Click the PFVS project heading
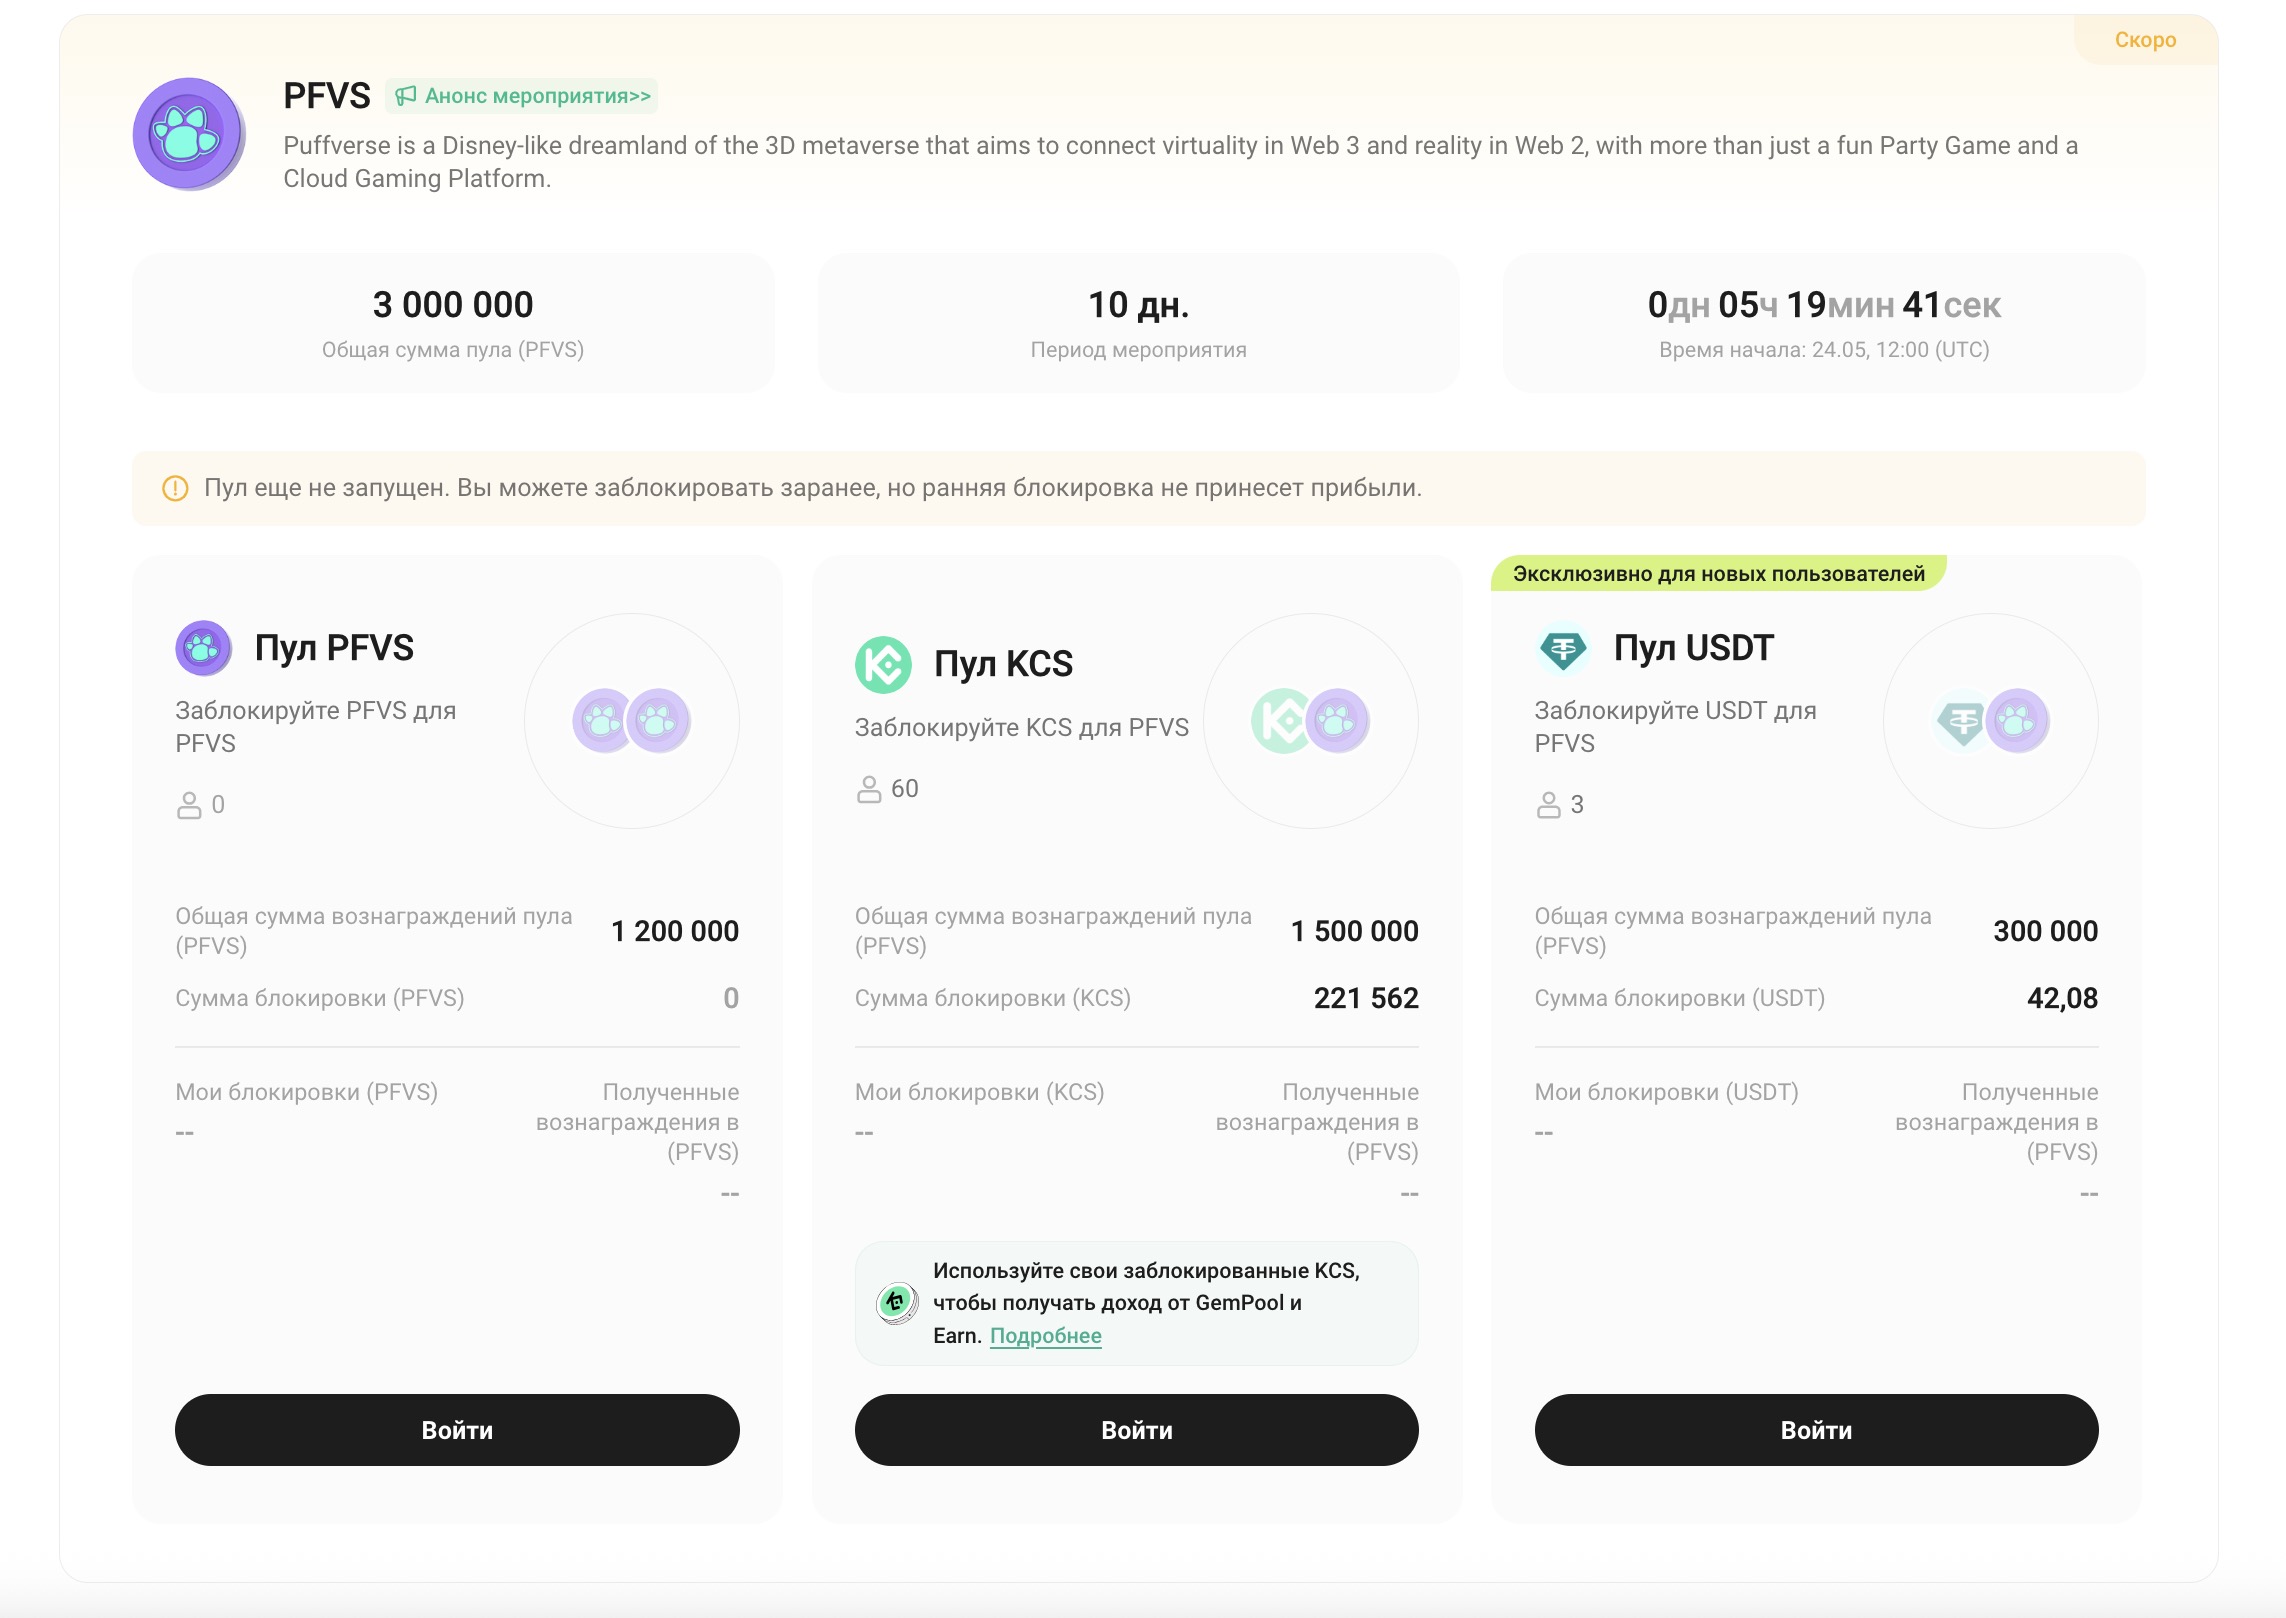The height and width of the screenshot is (1618, 2286). pyautogui.click(x=326, y=96)
